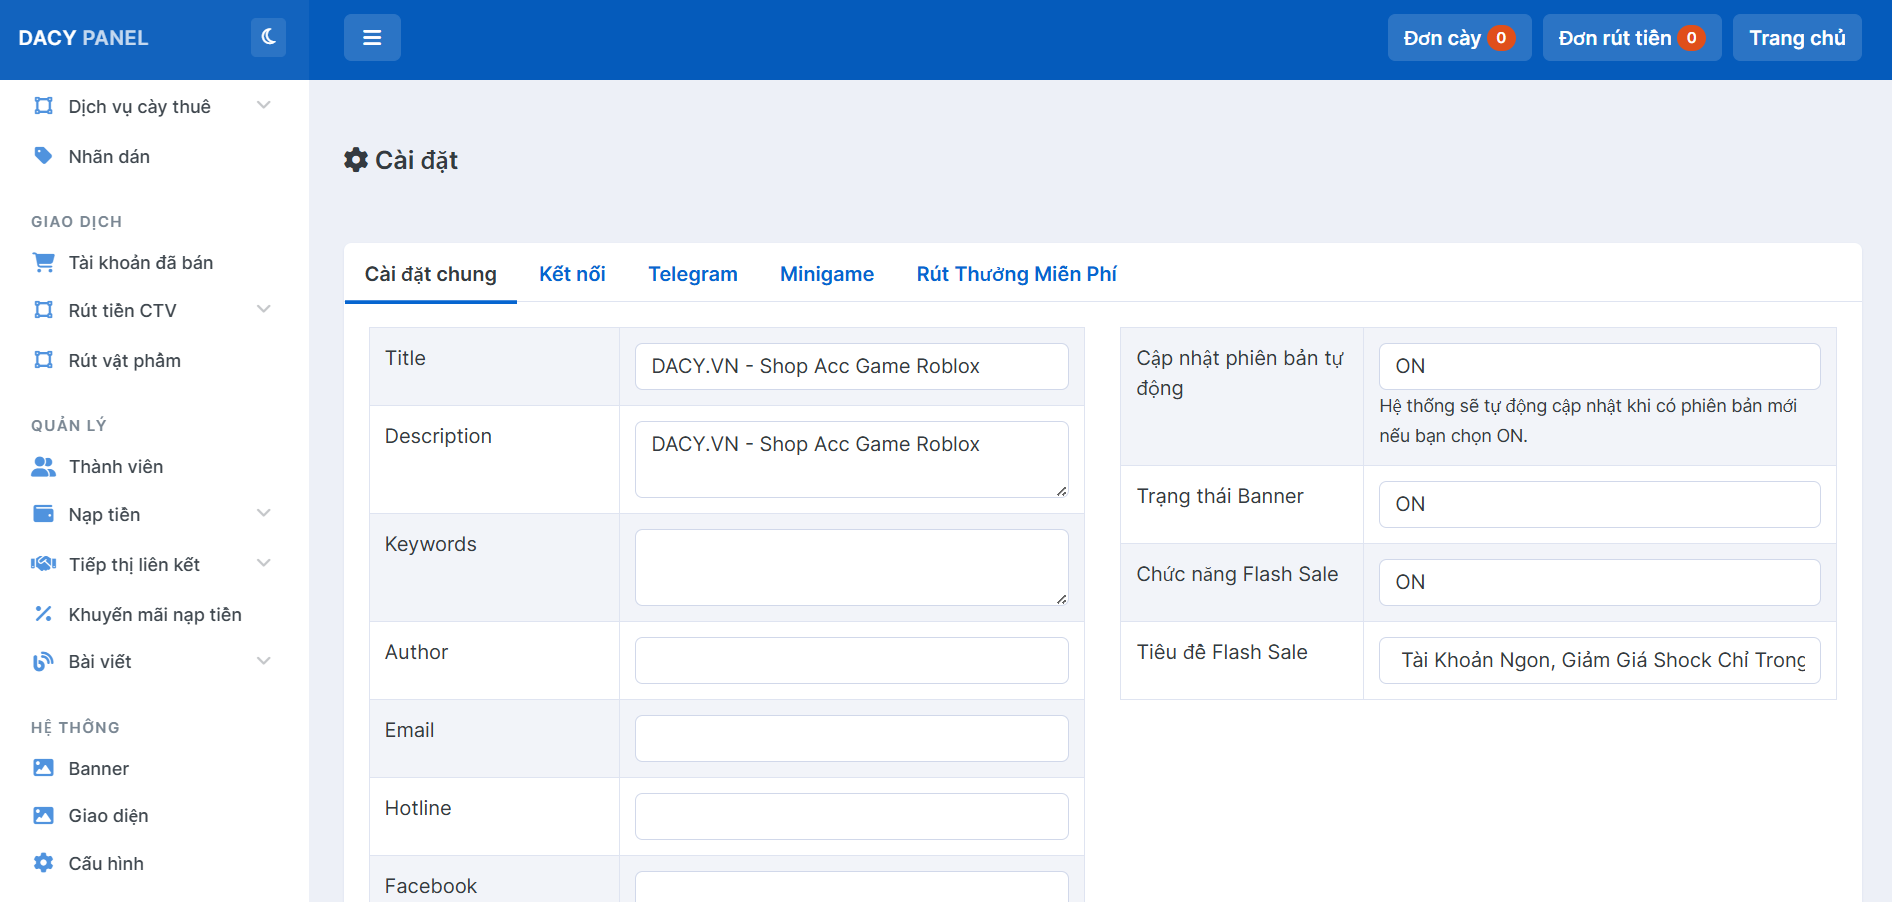The image size is (1892, 902).
Task: Click the Rút tiền CTV icon
Action: (x=43, y=310)
